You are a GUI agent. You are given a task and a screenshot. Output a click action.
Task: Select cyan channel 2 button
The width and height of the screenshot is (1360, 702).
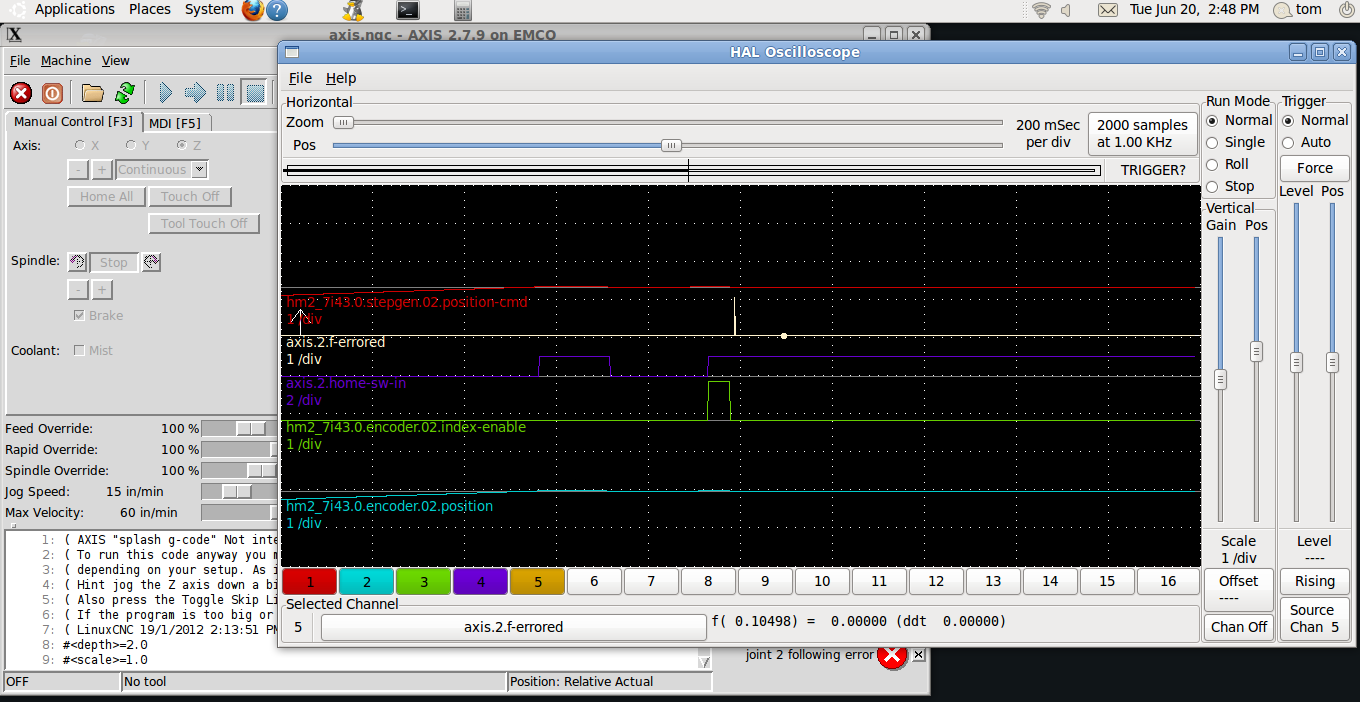point(367,581)
